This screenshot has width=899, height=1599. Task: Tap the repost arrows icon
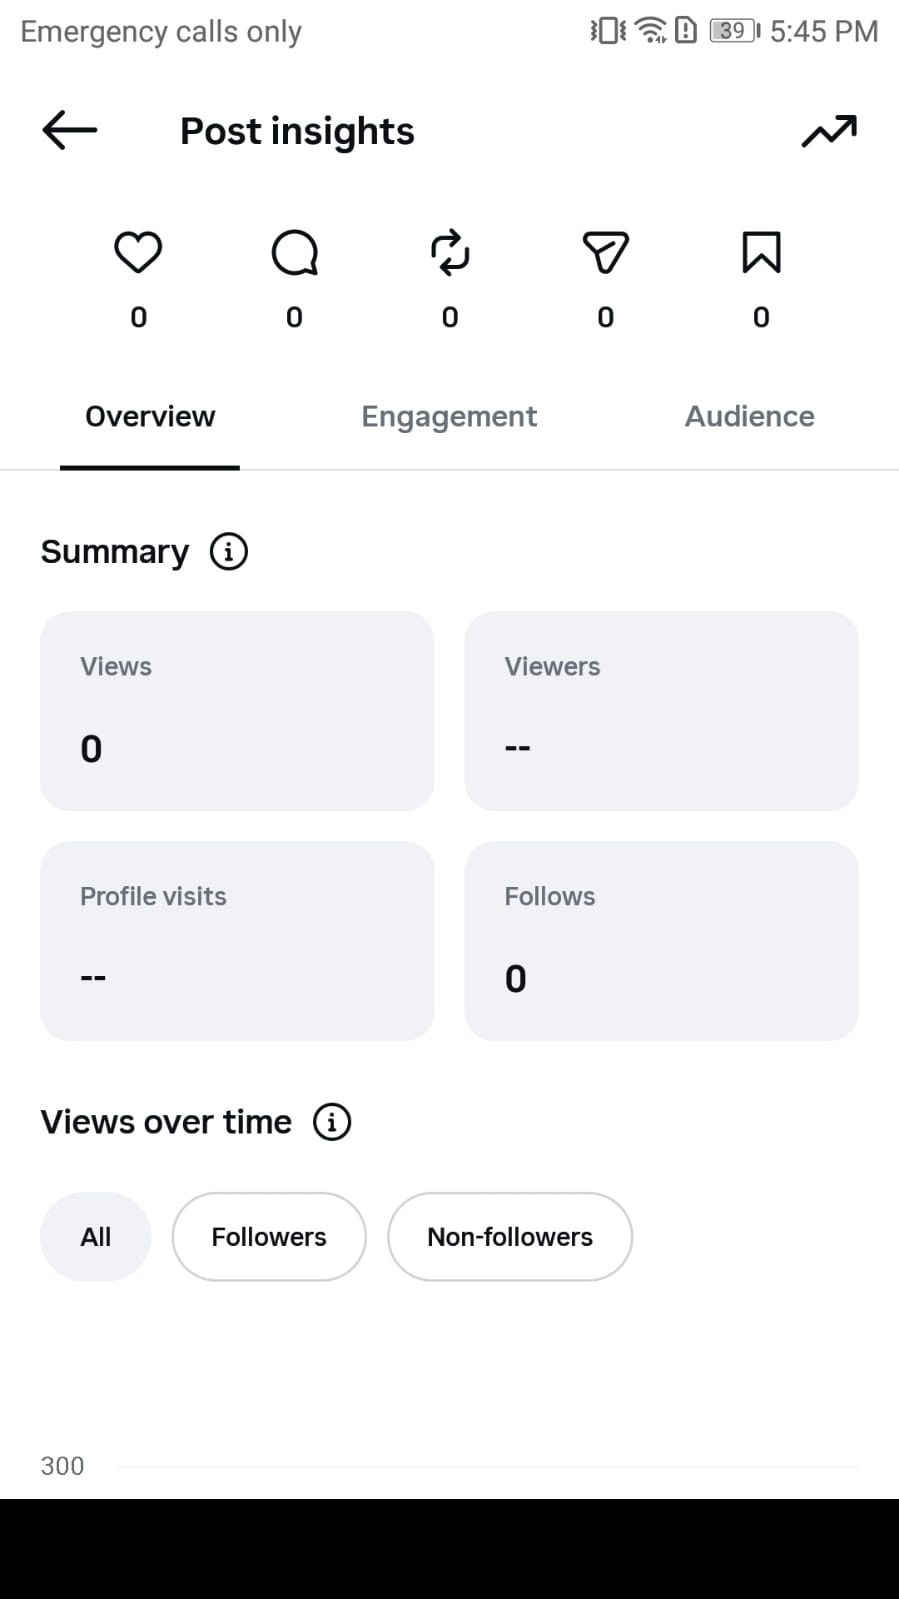point(450,252)
